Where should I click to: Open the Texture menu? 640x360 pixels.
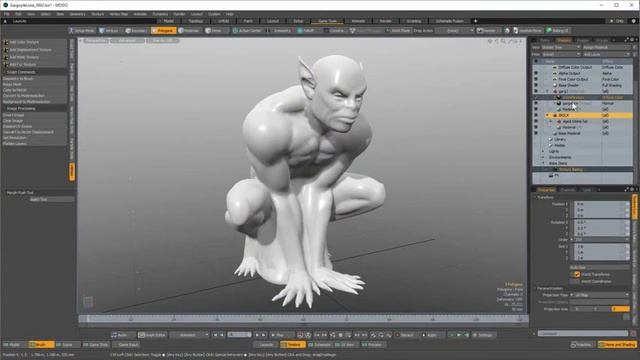[x=97, y=14]
